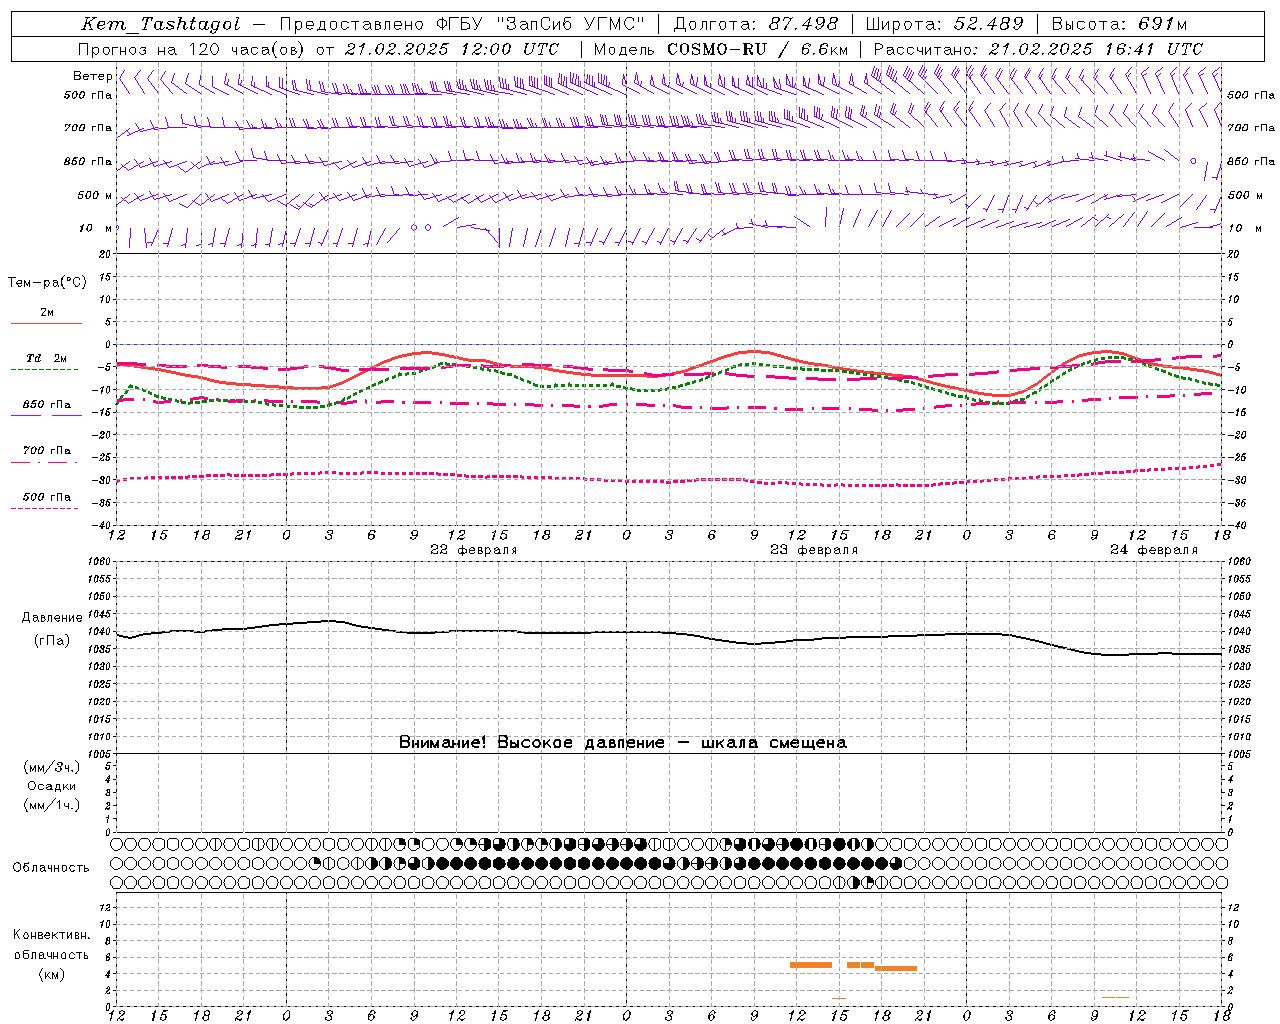The image size is (1280, 1024).
Task: Click the latitude value Широта: 52.489
Action: coord(944,24)
